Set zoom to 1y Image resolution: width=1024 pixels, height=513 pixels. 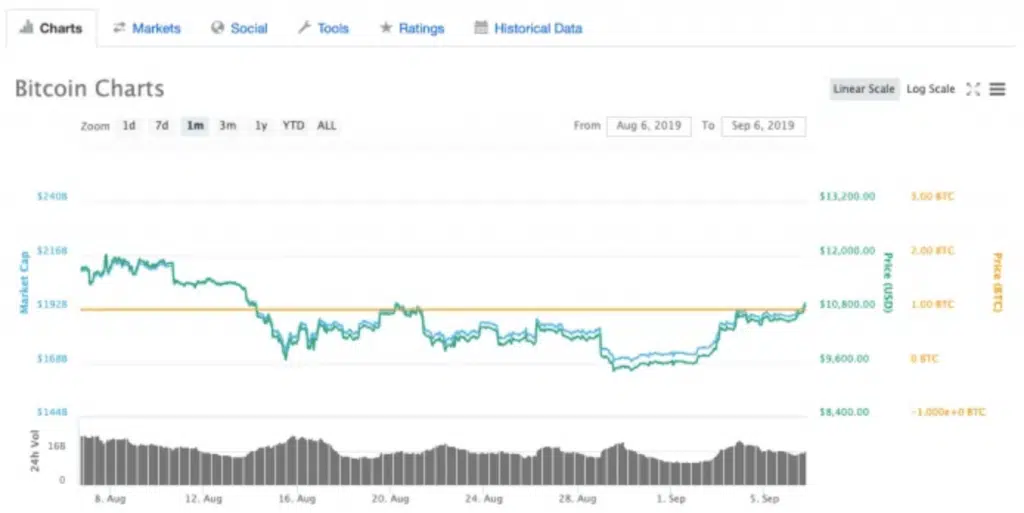pos(261,125)
